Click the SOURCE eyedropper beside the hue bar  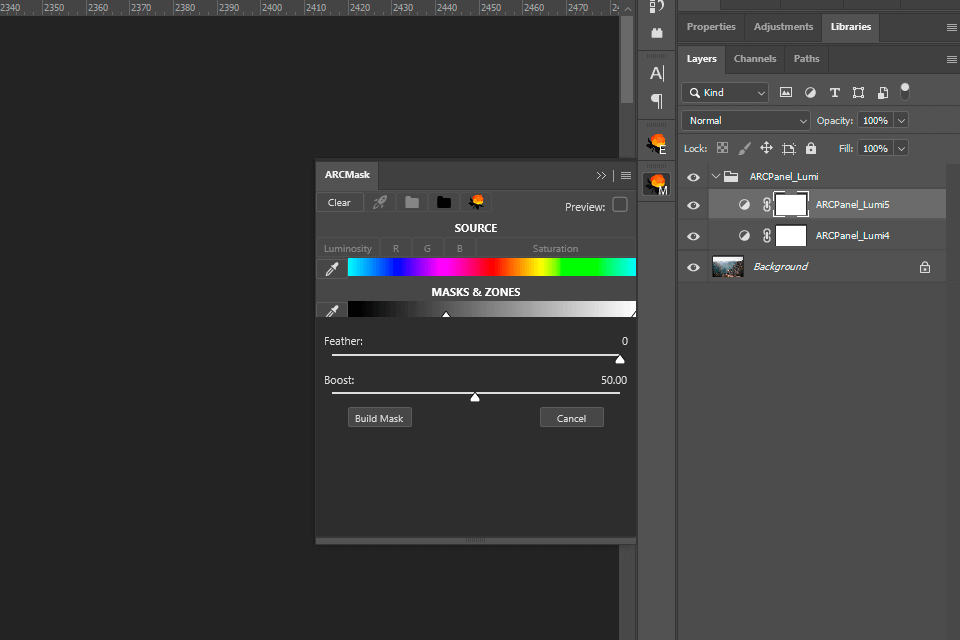pyautogui.click(x=331, y=268)
